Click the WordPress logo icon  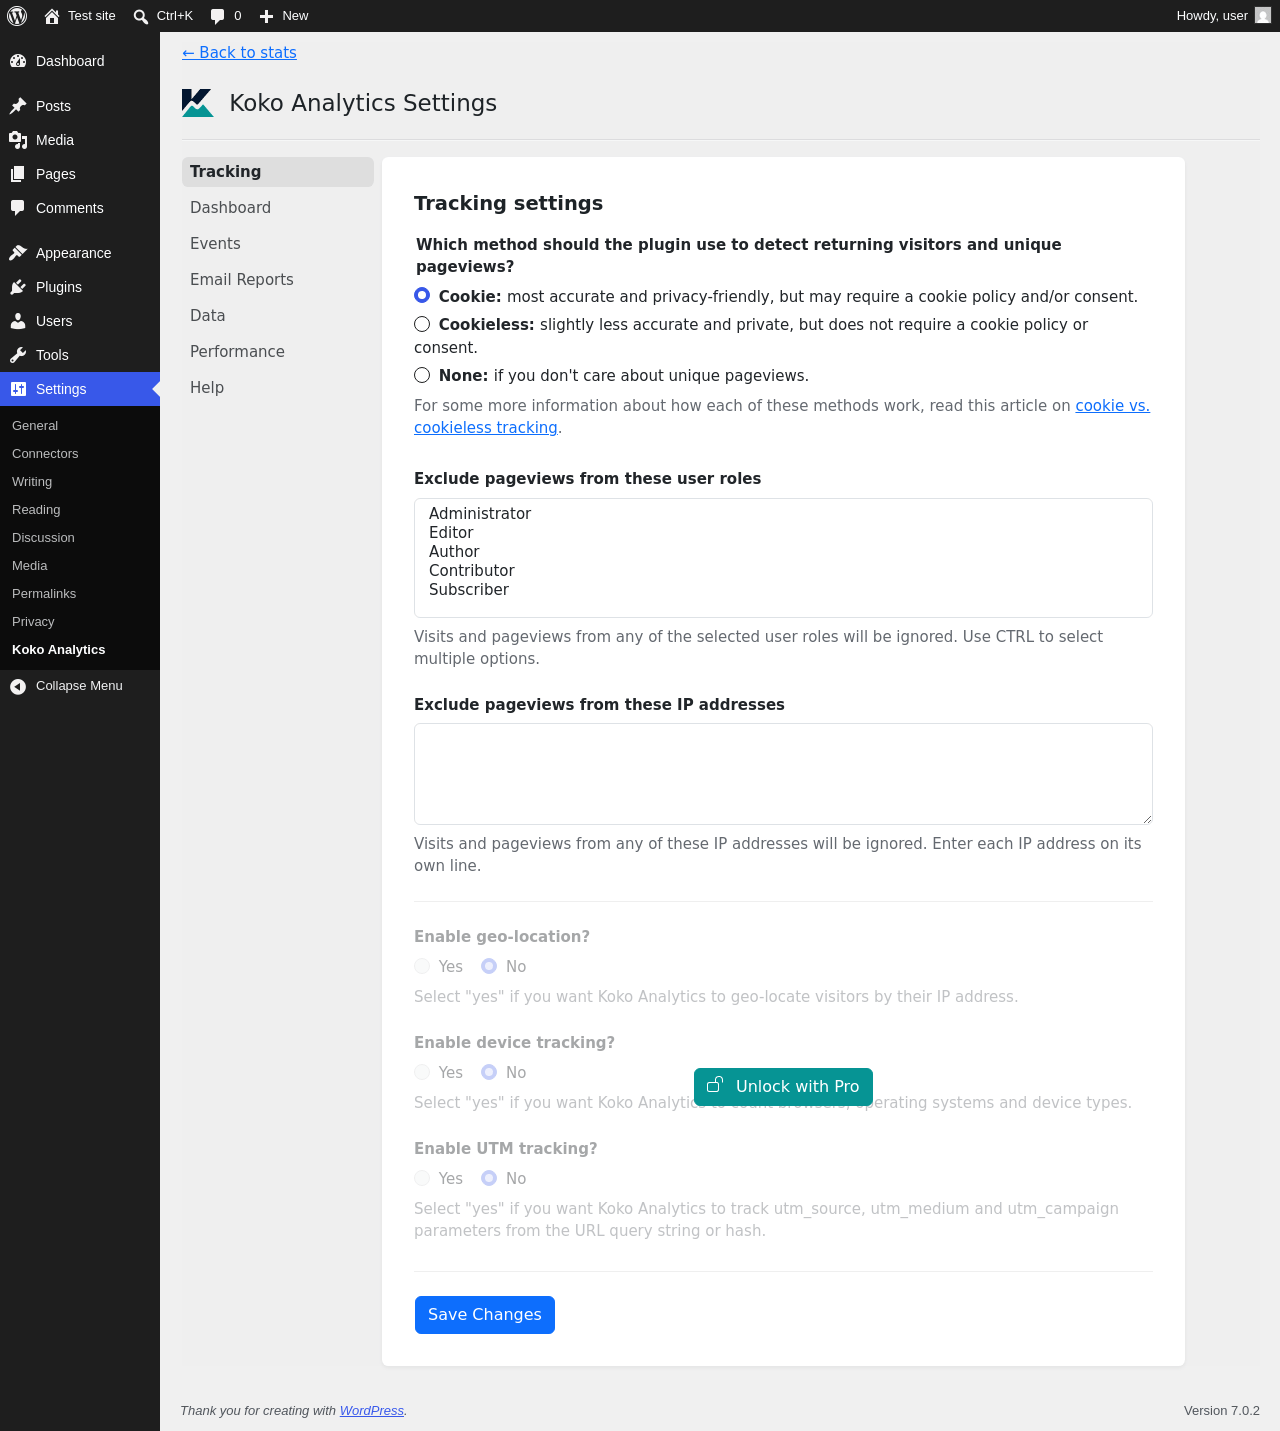pyautogui.click(x=17, y=16)
